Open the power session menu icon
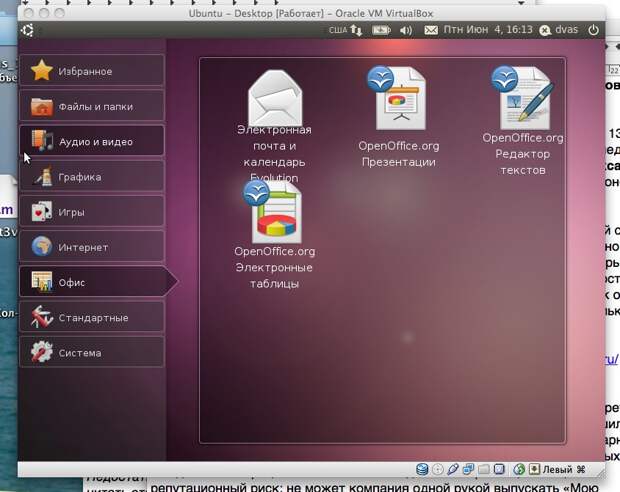Image resolution: width=620 pixels, height=492 pixels. pos(593,30)
